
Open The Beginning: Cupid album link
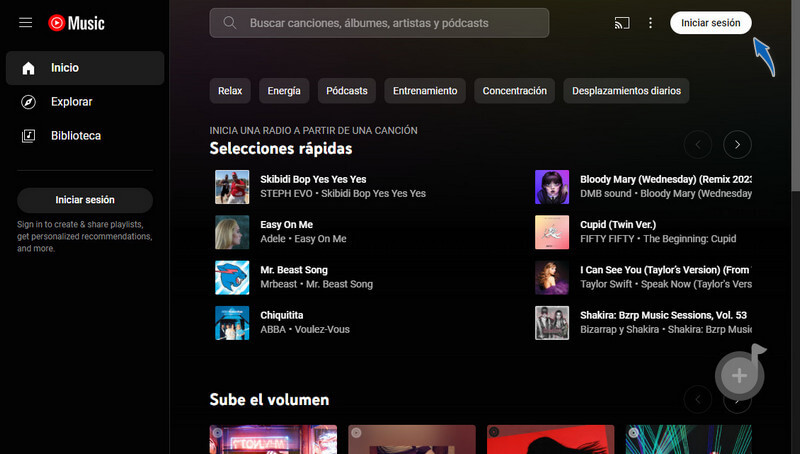690,239
